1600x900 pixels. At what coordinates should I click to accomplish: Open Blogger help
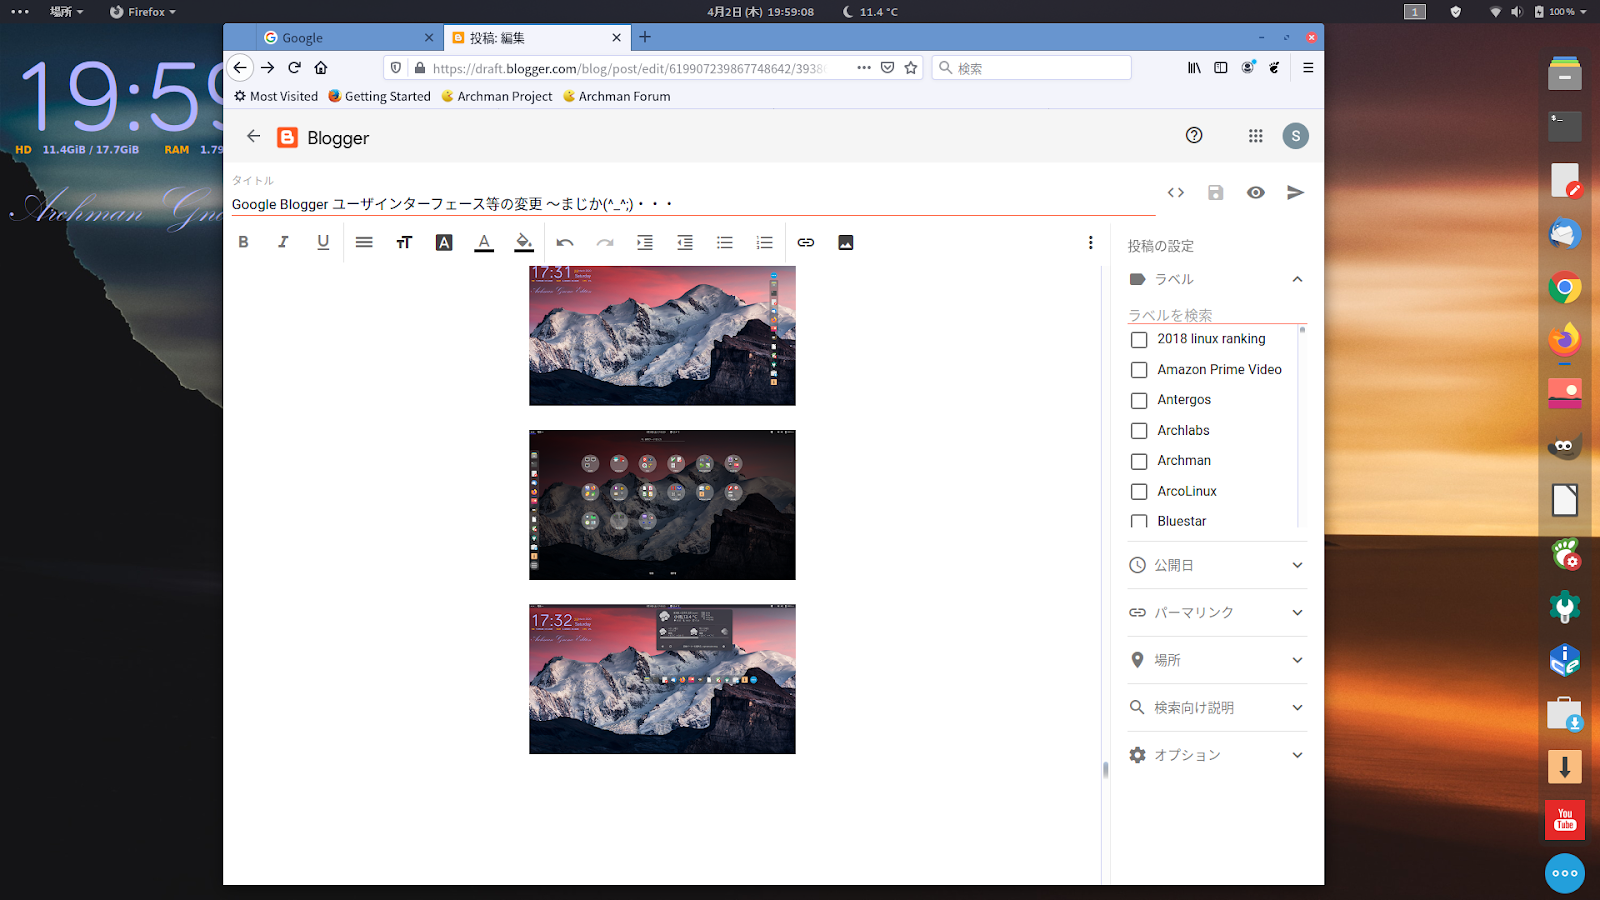click(x=1194, y=135)
